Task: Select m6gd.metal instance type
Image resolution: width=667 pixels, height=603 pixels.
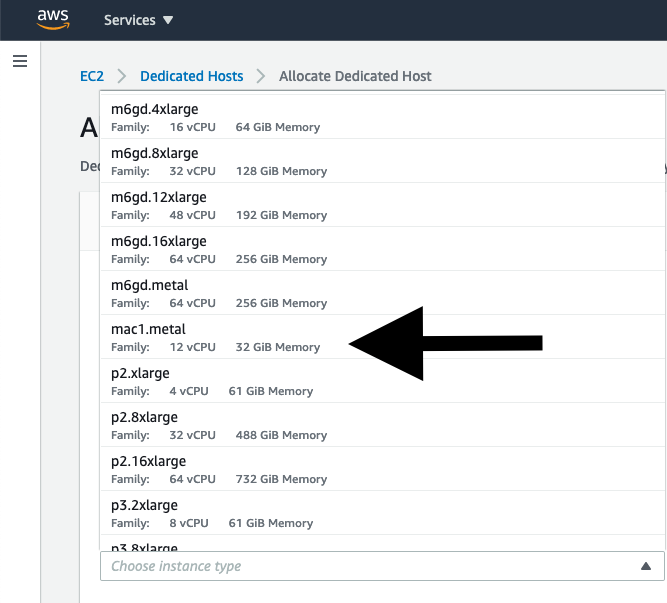Action: tap(382, 293)
